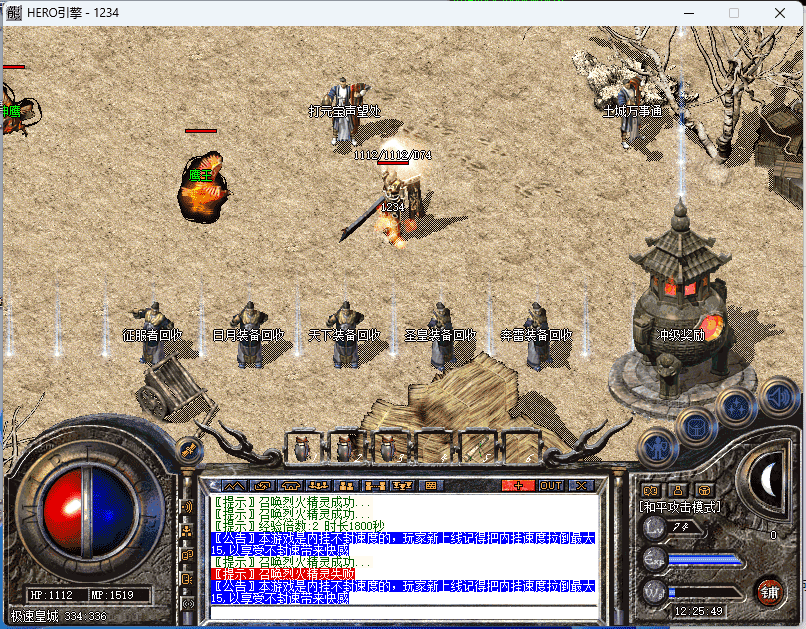
Task: Click the red HP half of the orb
Action: click(x=63, y=512)
